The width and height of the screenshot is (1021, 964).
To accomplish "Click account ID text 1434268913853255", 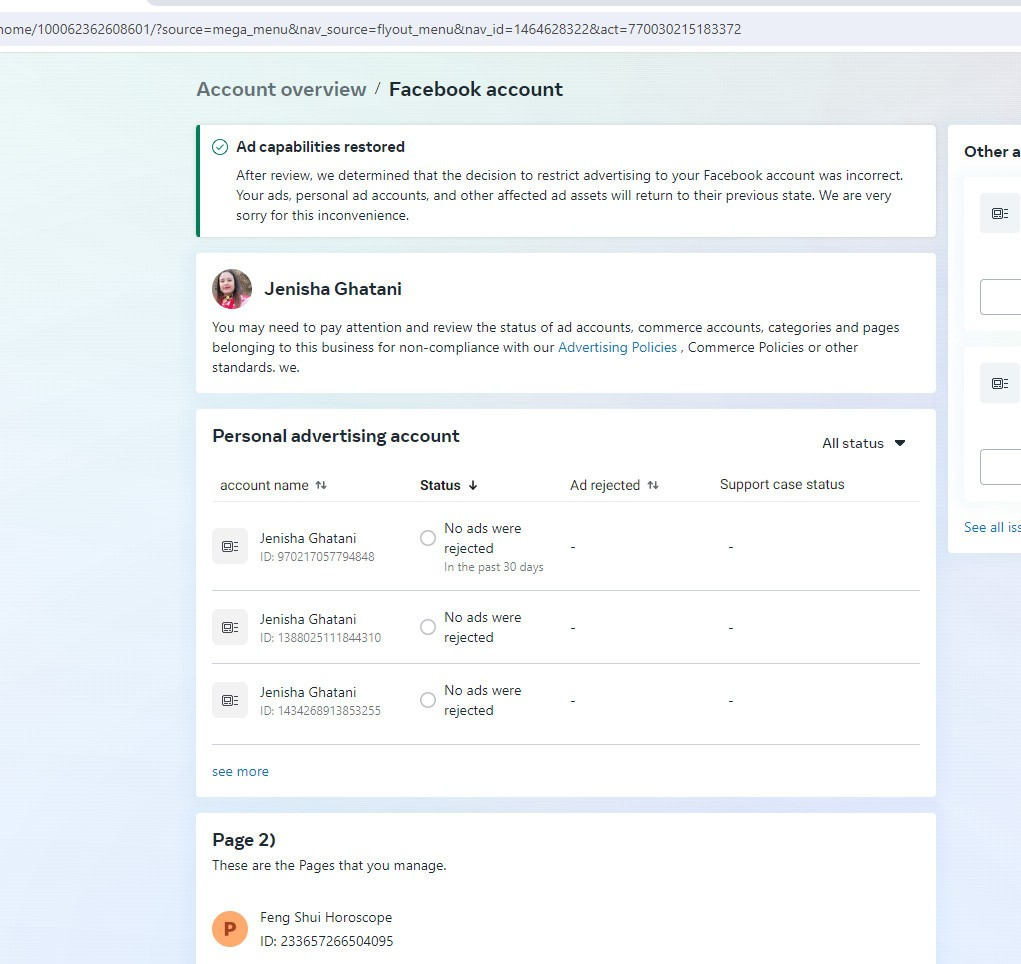I will click(320, 711).
